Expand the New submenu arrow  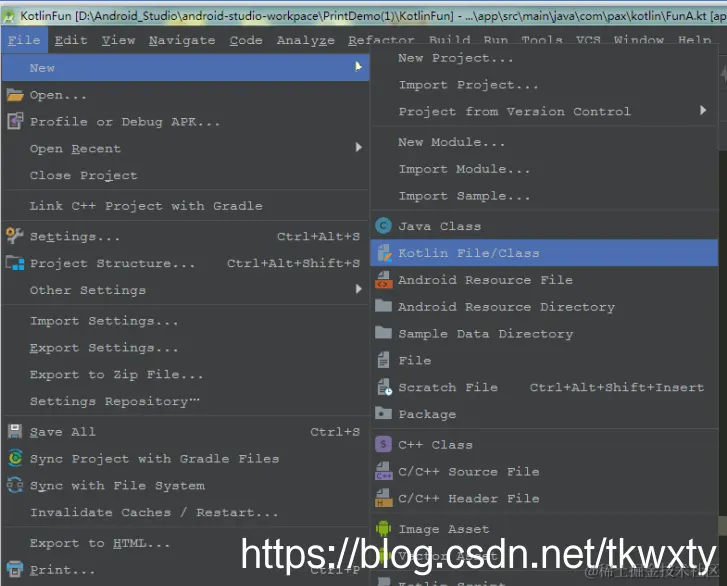358,67
